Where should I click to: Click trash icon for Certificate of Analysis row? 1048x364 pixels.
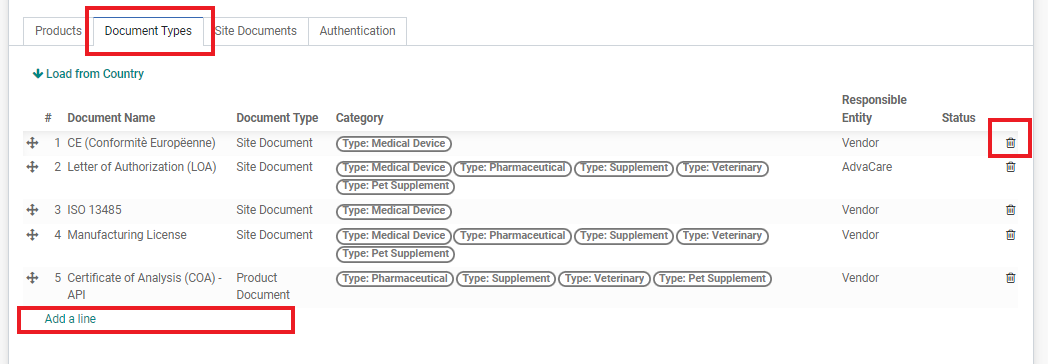coord(1011,277)
